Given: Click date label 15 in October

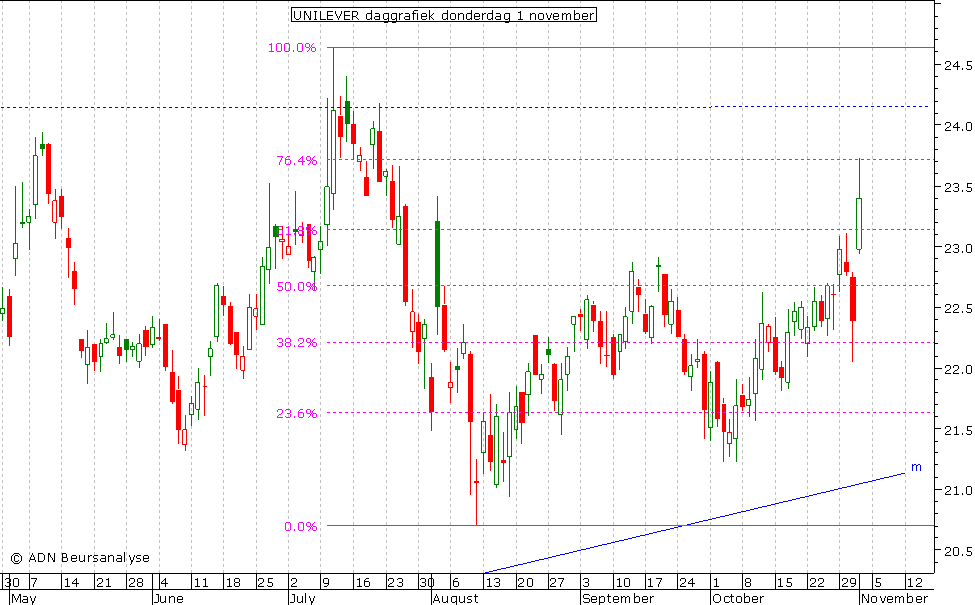Looking at the screenshot, I should coord(785,583).
